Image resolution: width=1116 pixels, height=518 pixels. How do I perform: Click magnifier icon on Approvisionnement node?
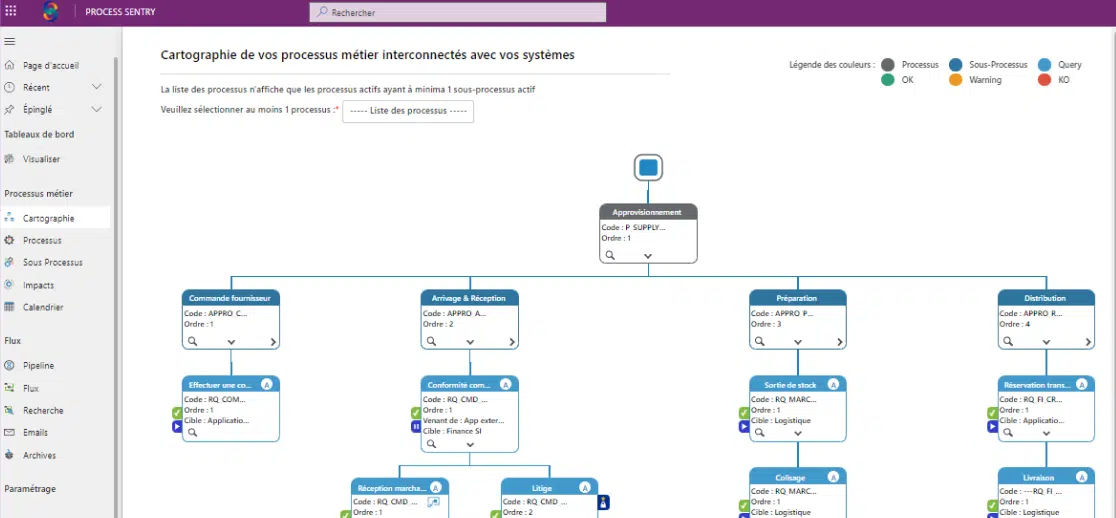[x=611, y=255]
